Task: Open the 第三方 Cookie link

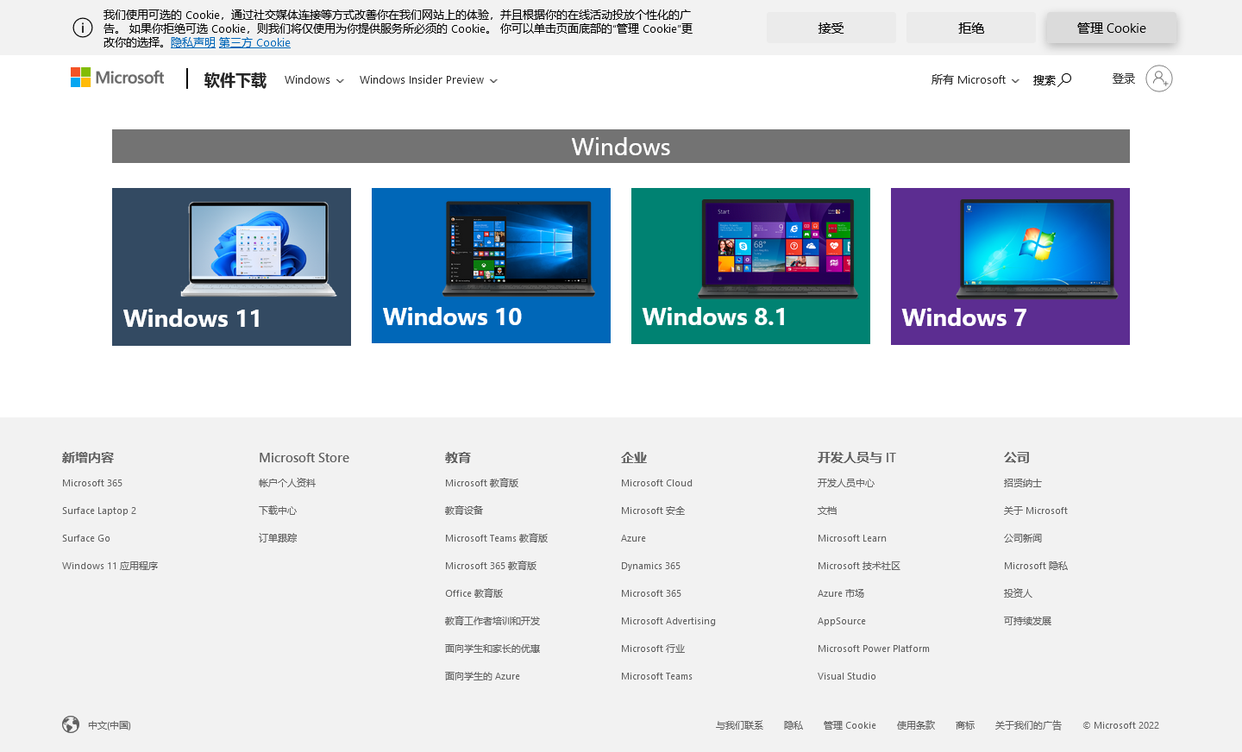Action: [255, 43]
